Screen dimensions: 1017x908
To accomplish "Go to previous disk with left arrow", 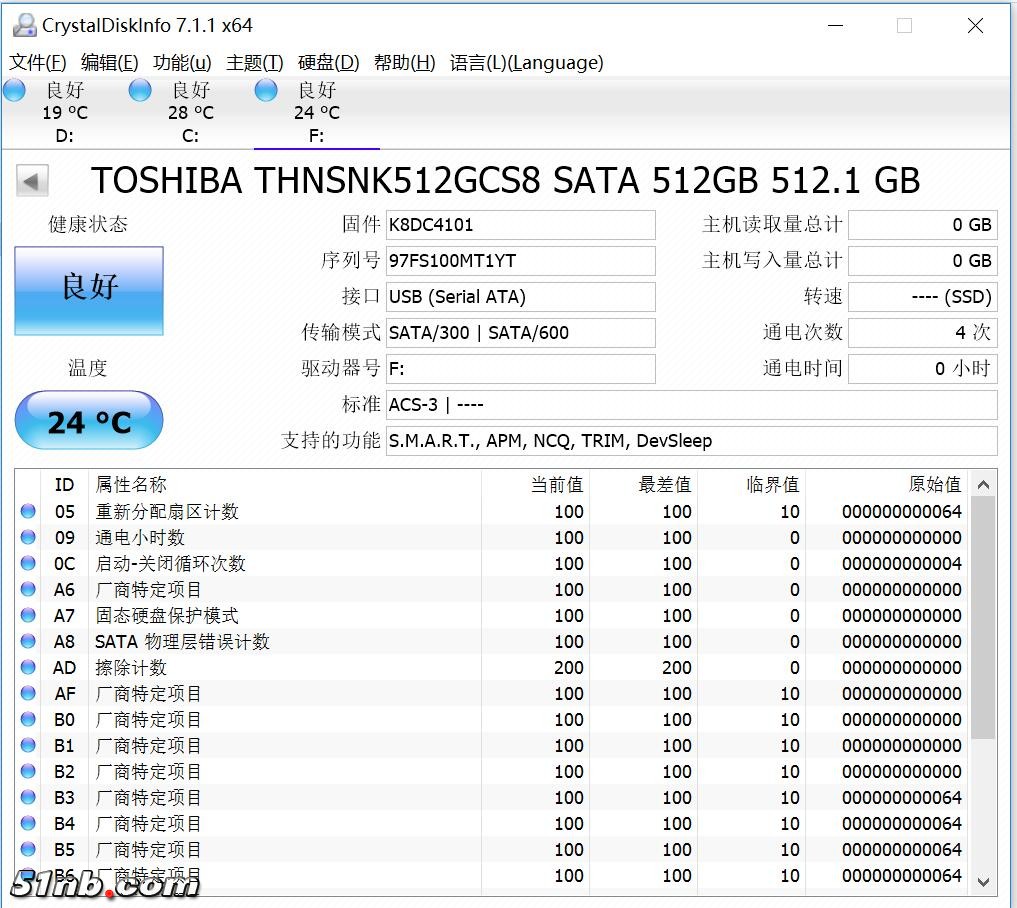I will point(32,181).
